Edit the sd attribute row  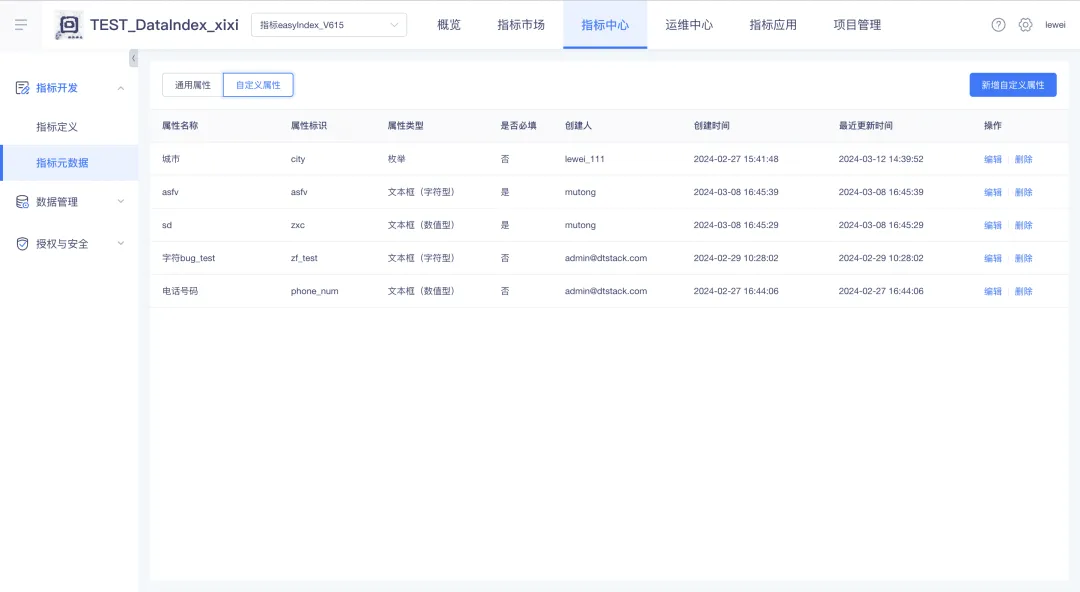pos(993,225)
